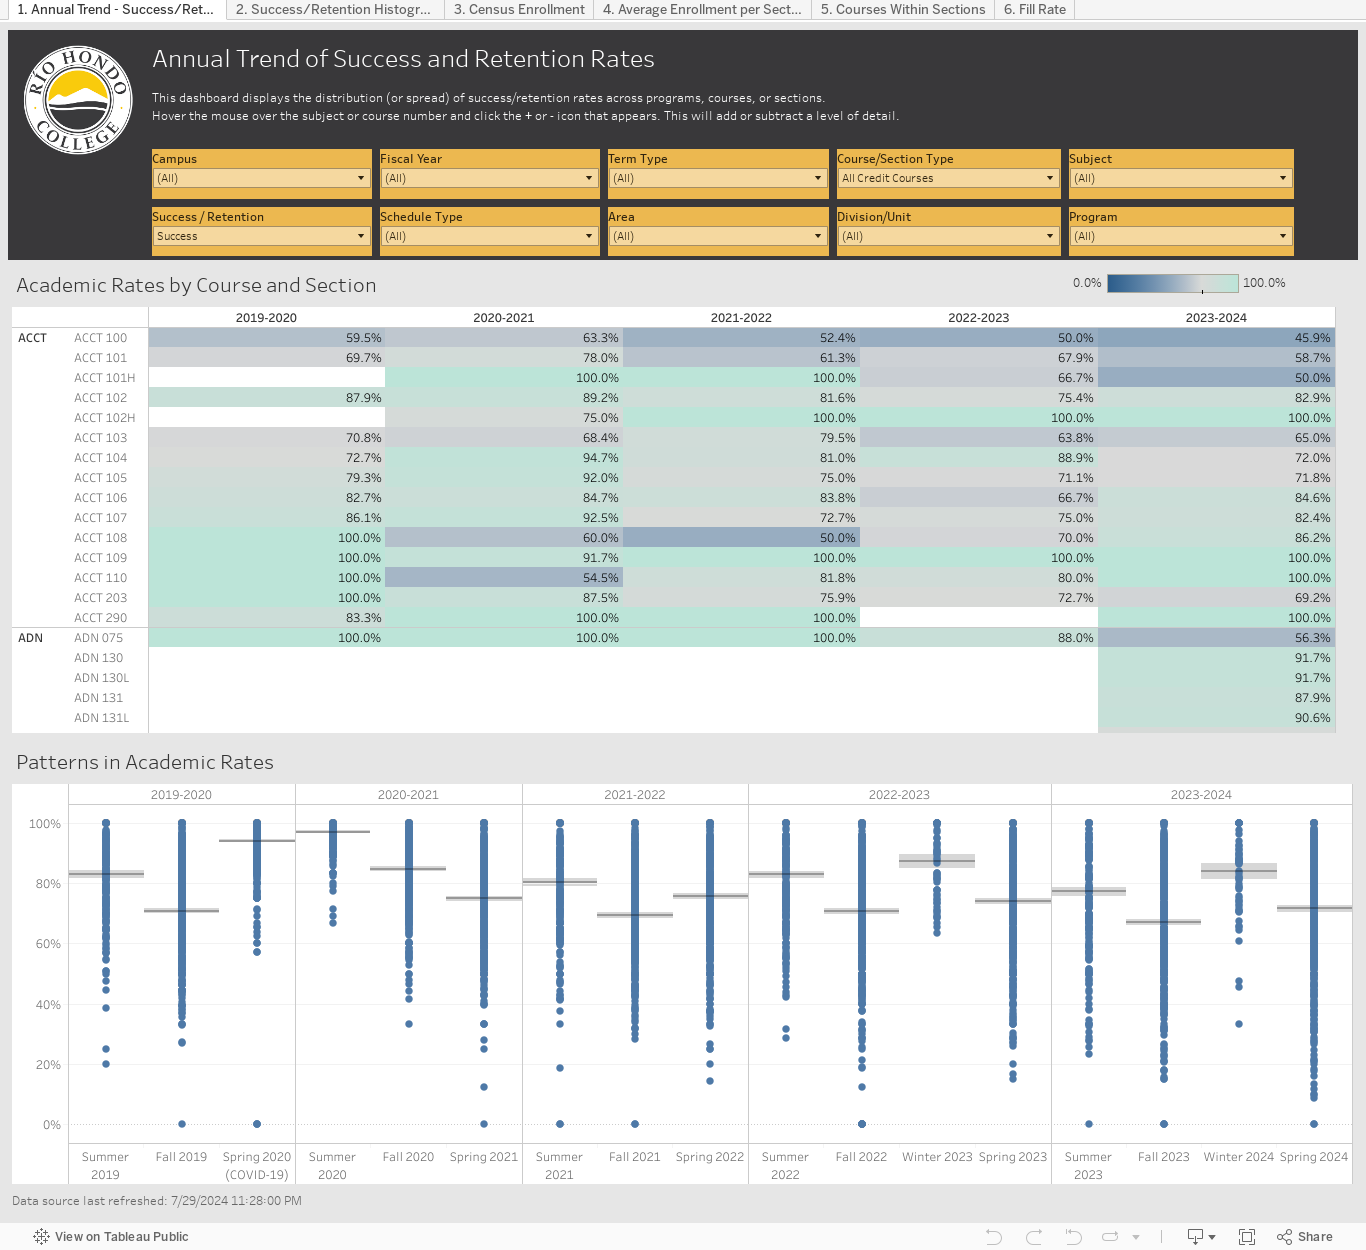Click the Patterns in Academic Rates title
Viewport: 1366px width, 1250px height.
point(145,762)
